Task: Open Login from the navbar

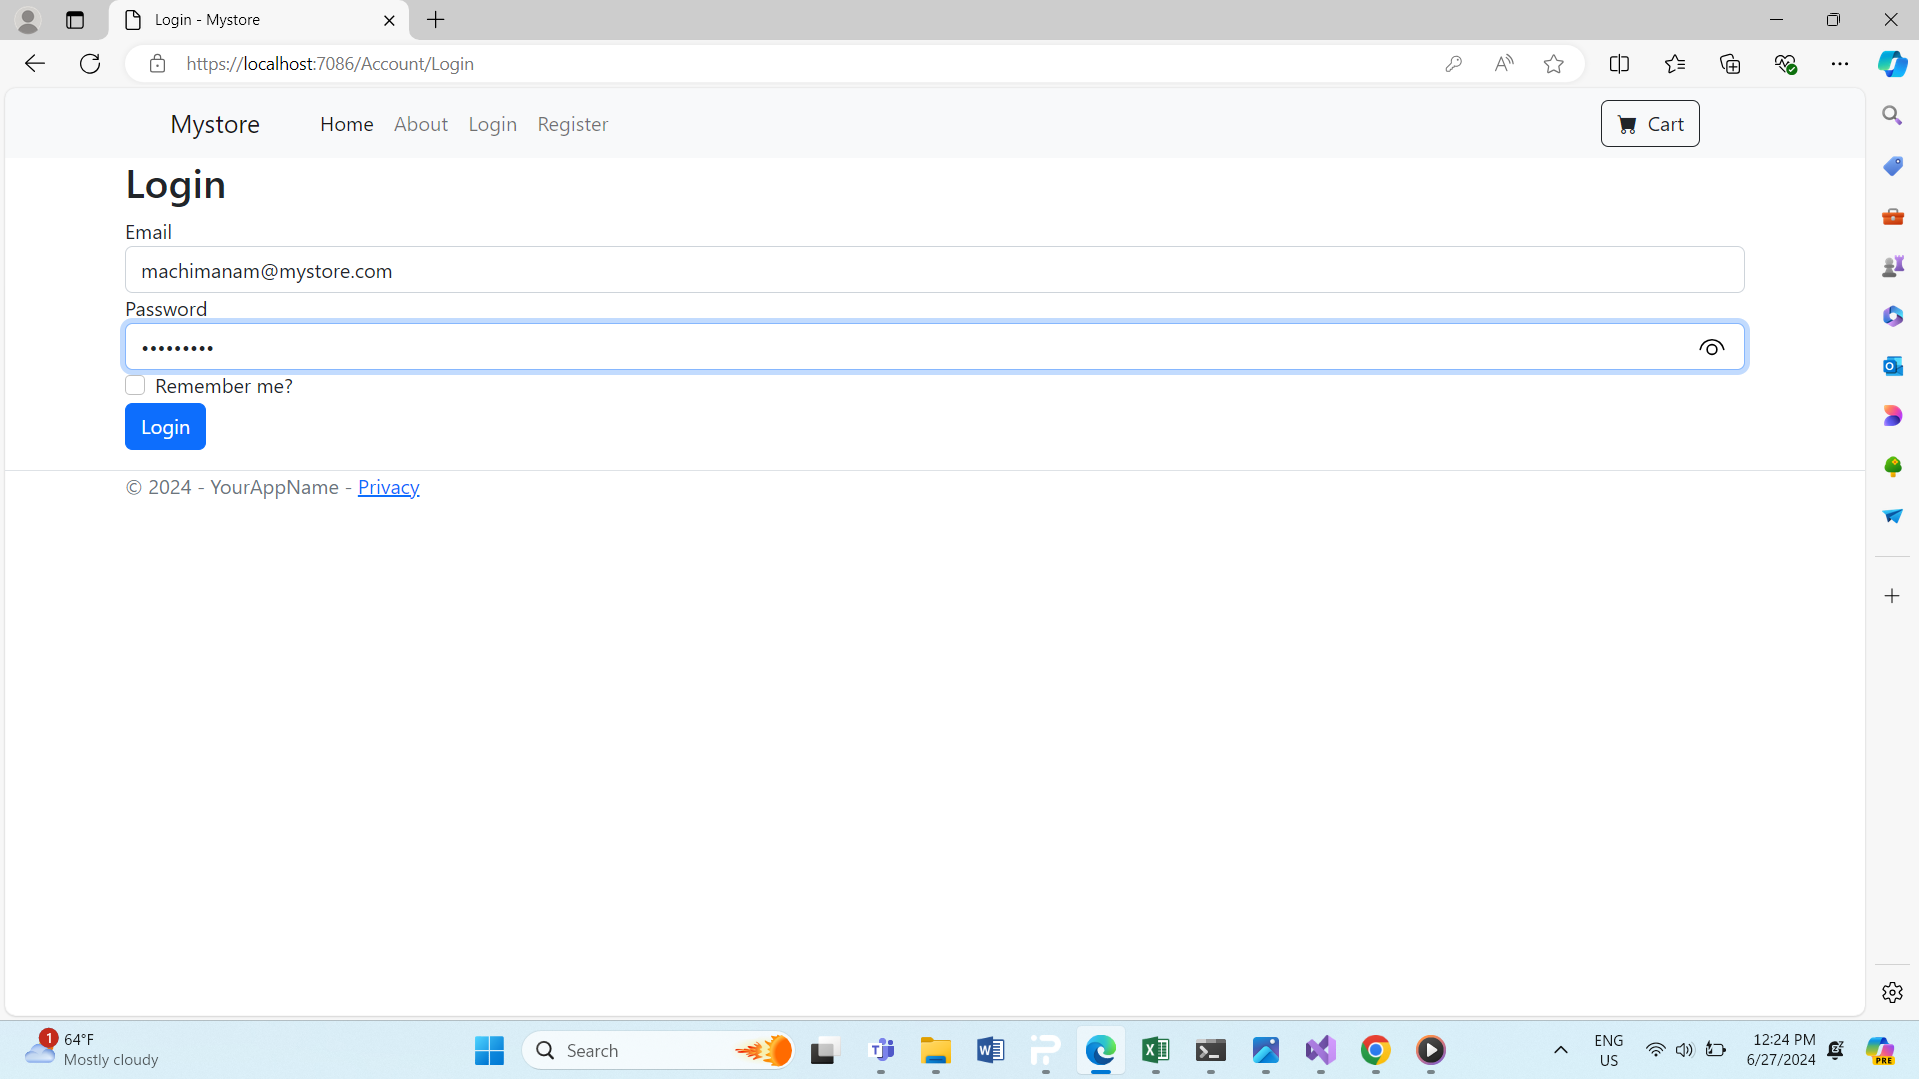Action: tap(493, 124)
